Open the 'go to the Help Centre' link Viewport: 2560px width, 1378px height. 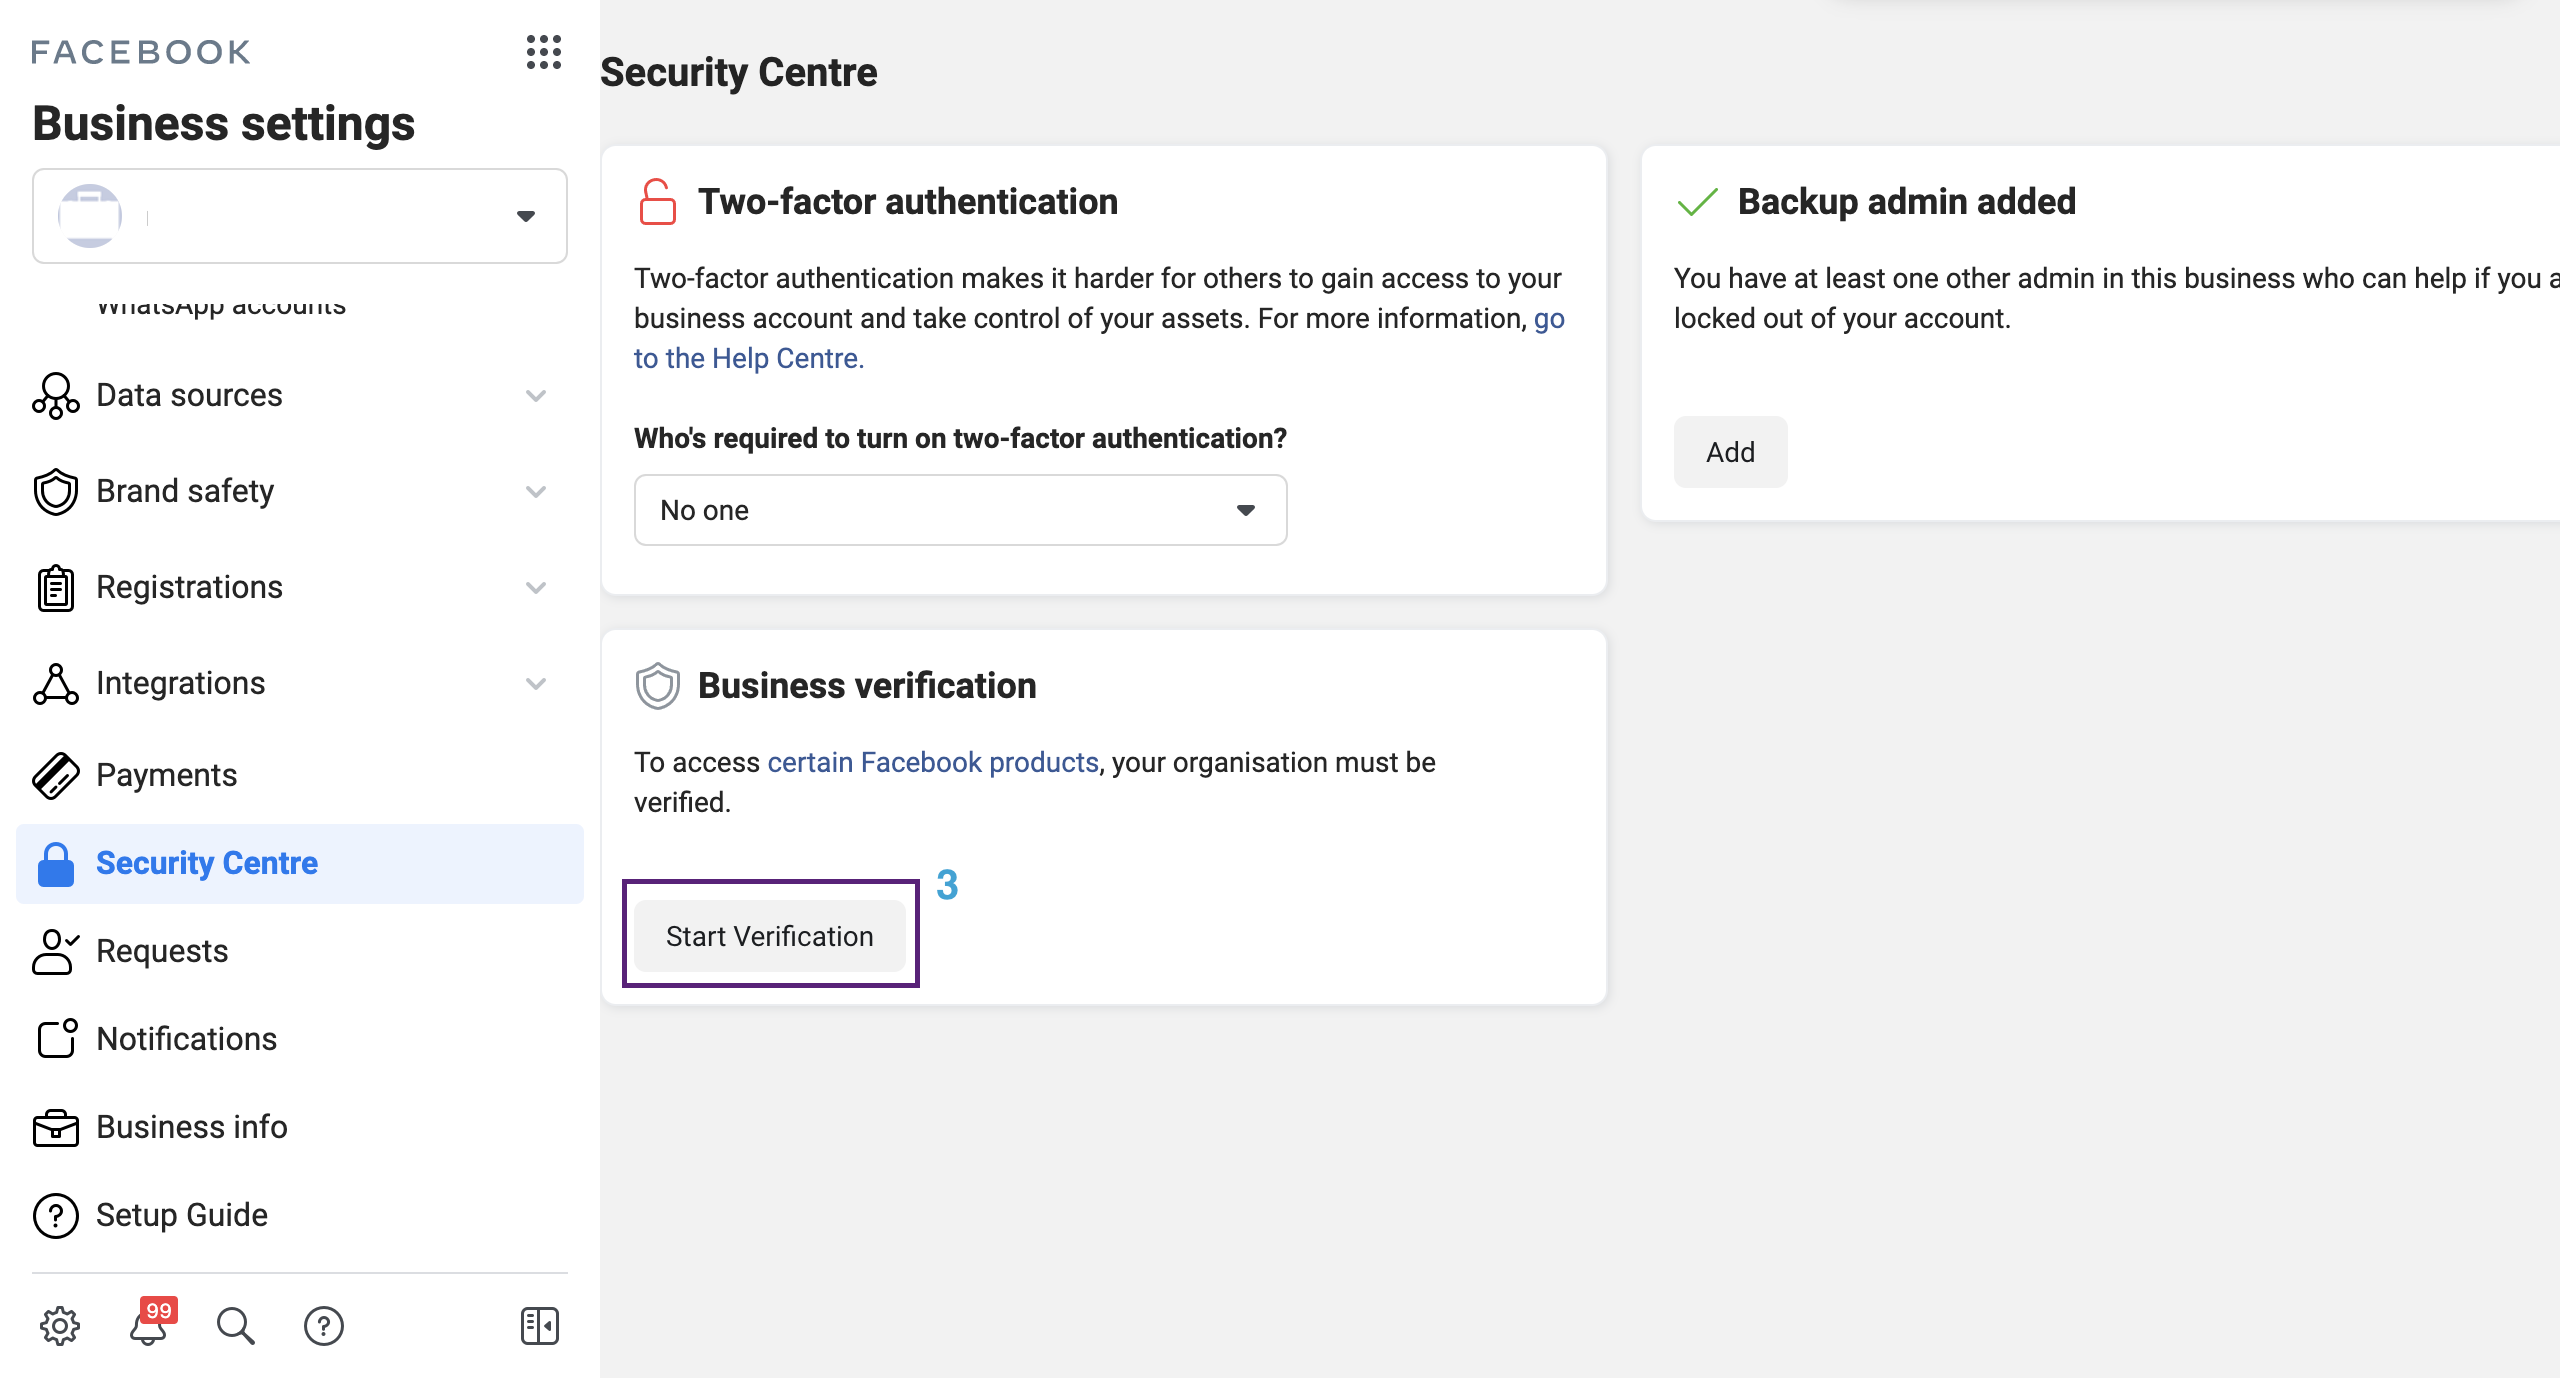pyautogui.click(x=748, y=358)
